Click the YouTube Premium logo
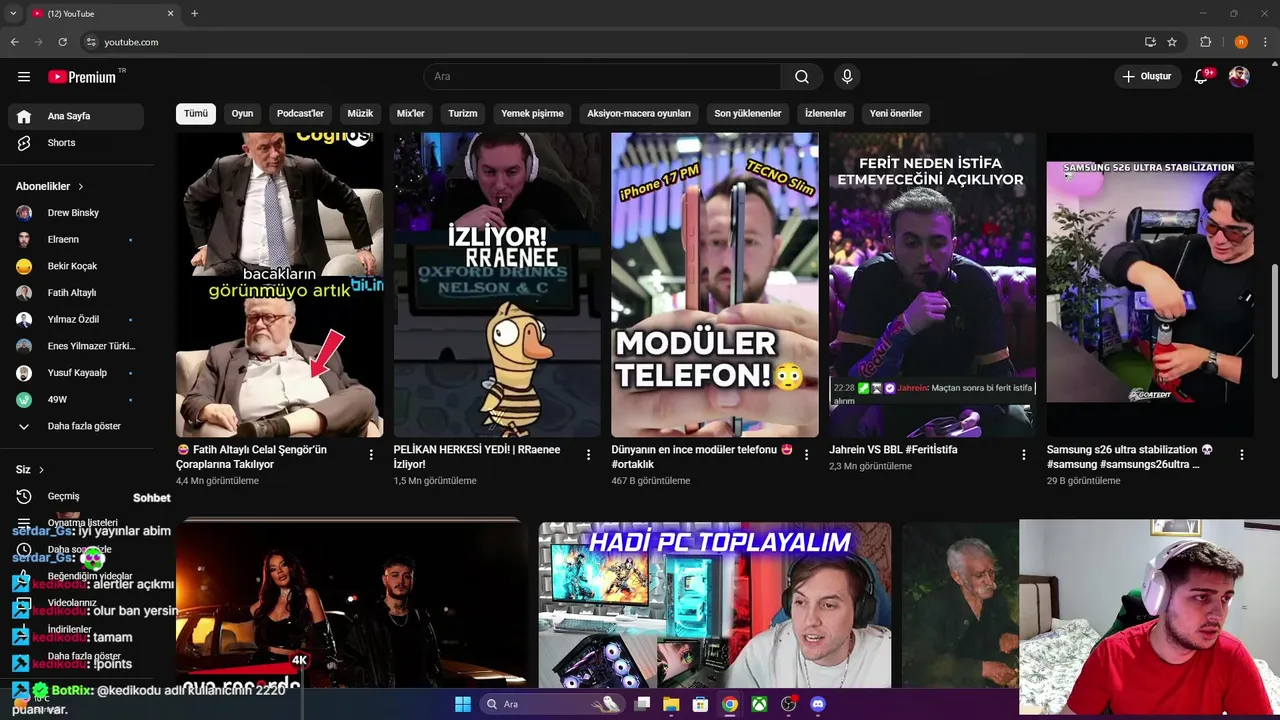This screenshot has width=1280, height=720. (82, 77)
